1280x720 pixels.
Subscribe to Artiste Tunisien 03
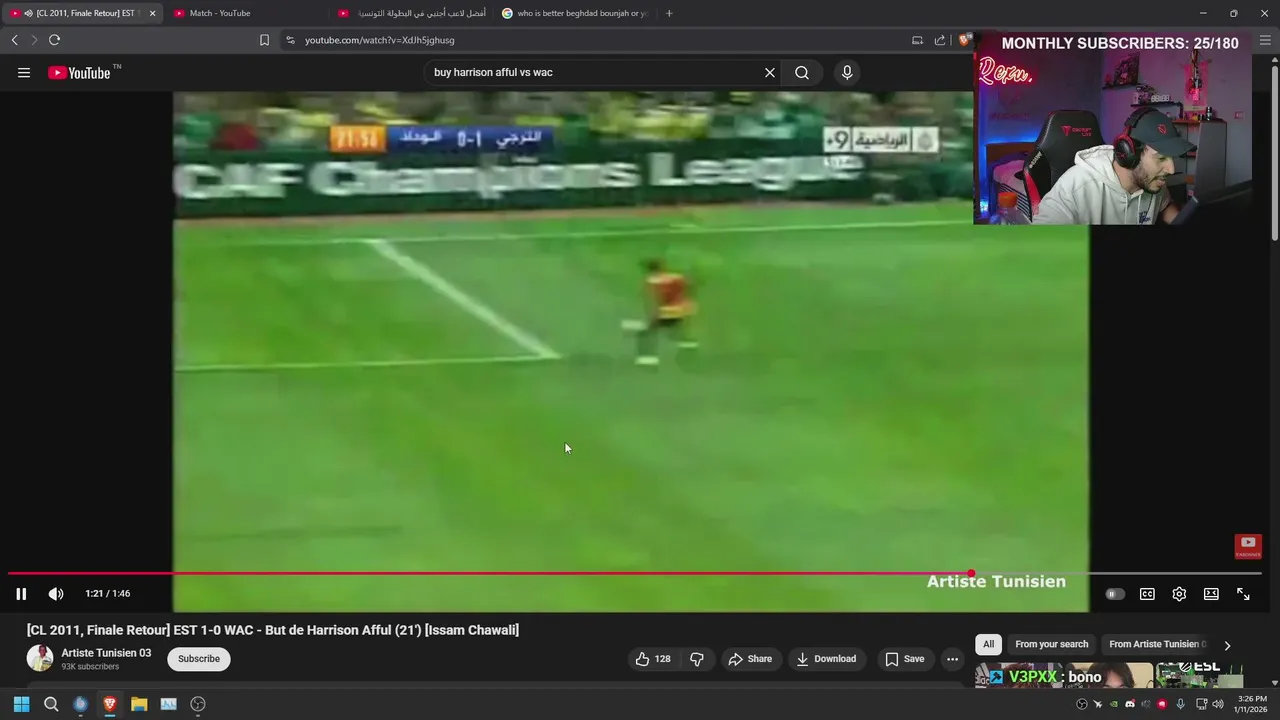click(199, 659)
